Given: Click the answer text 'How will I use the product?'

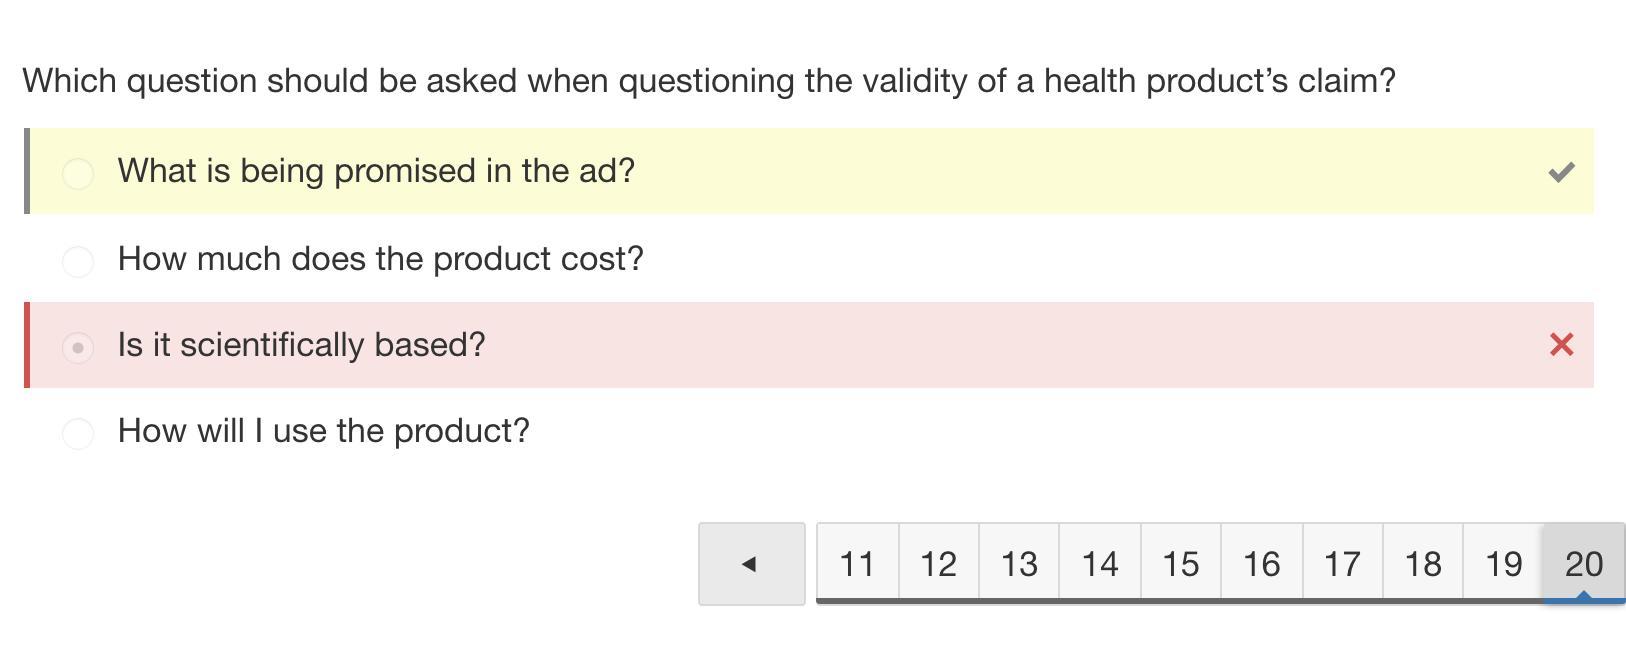Looking at the screenshot, I should (323, 431).
